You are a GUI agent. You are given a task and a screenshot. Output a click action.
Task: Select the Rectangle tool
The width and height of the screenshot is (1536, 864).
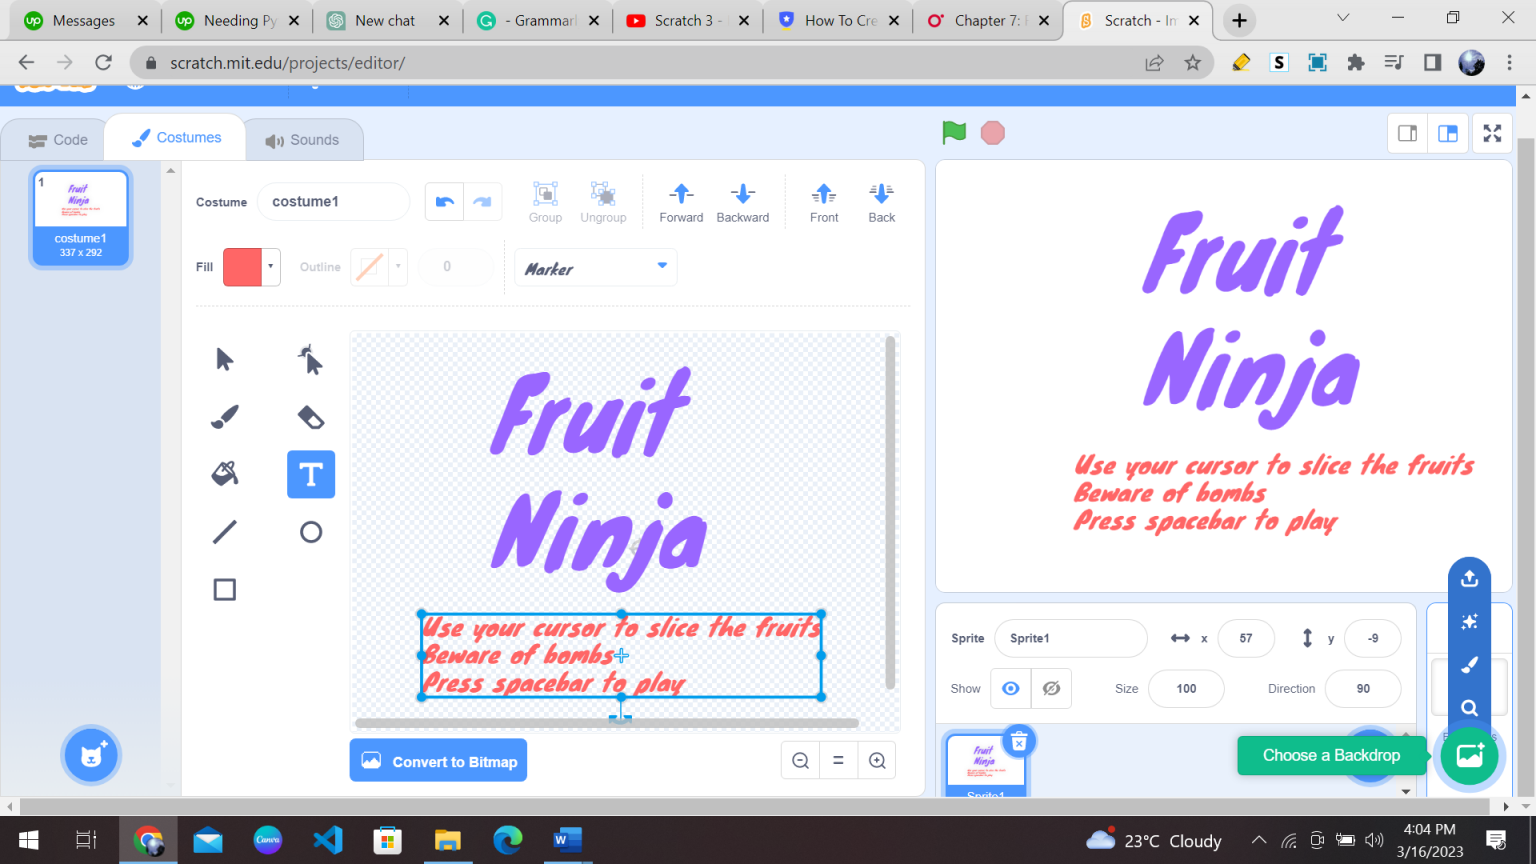pos(224,589)
